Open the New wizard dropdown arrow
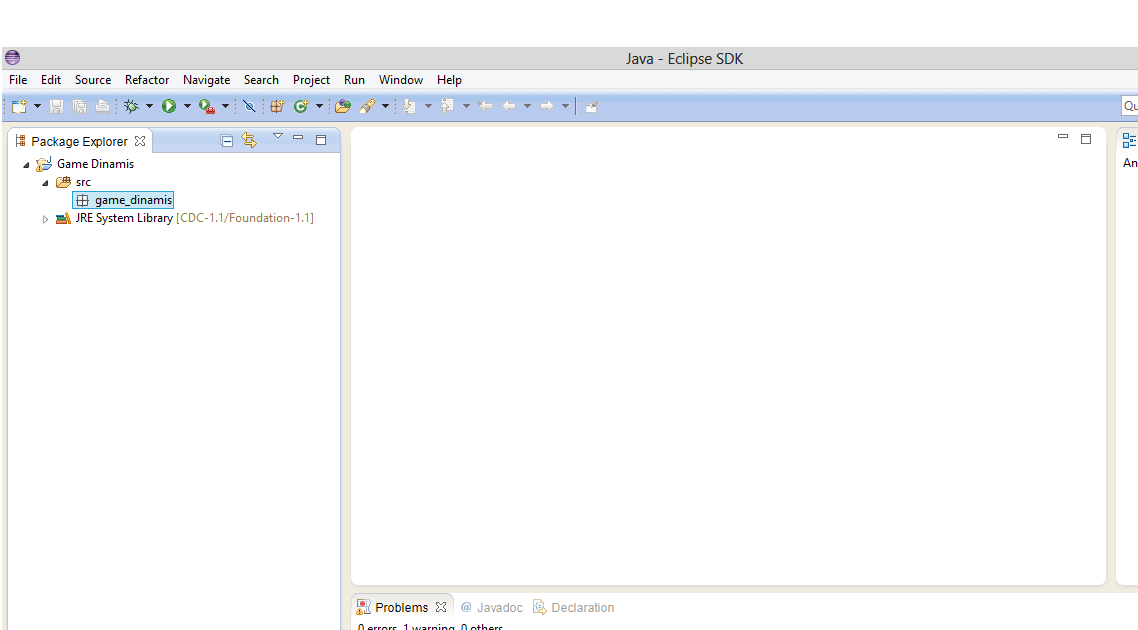Viewport: 1138px width, 630px height. click(37, 107)
